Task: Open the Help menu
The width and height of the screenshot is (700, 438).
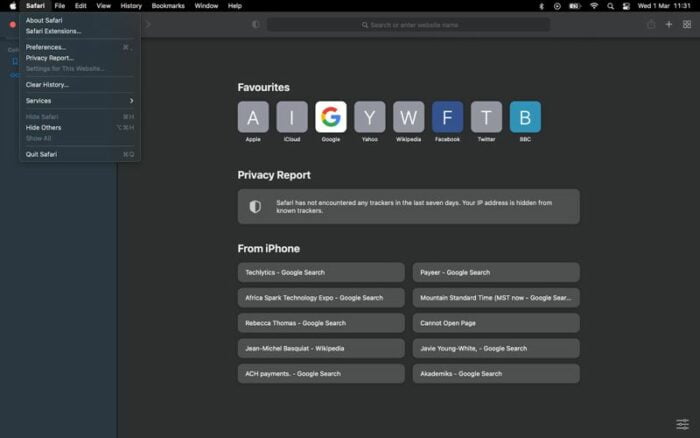Action: [x=235, y=6]
